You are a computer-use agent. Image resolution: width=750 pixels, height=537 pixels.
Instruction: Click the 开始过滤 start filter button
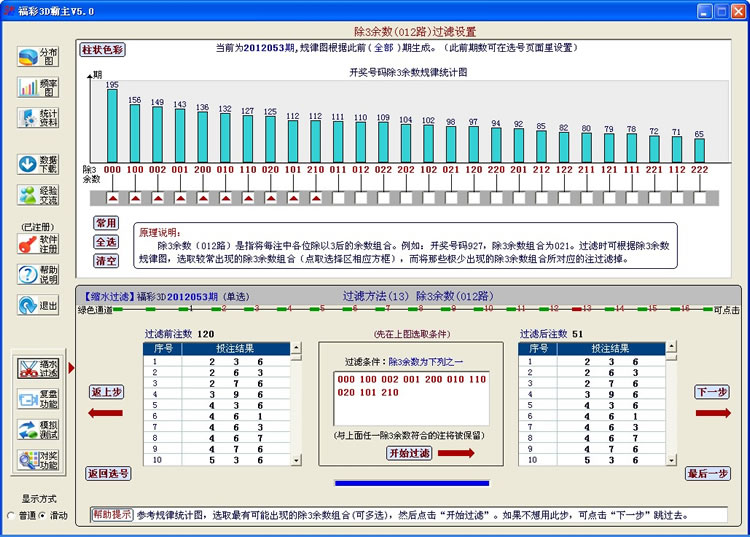(409, 453)
